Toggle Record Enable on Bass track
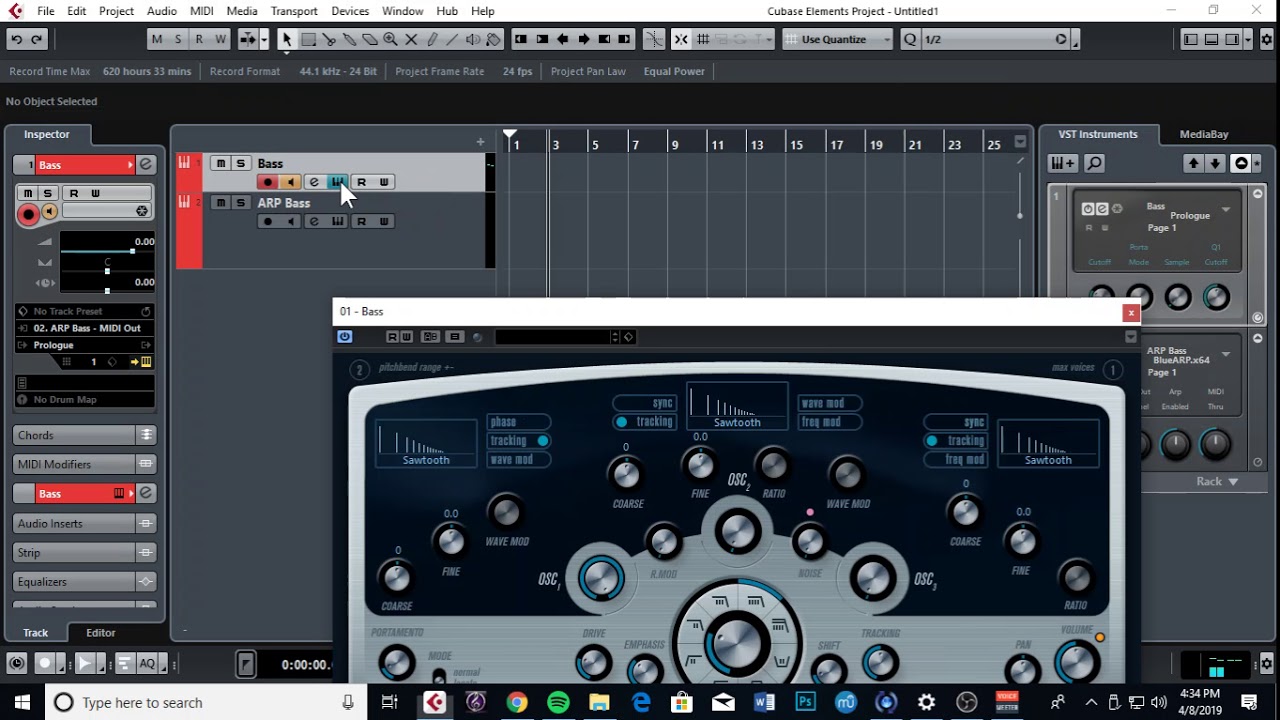Screen dimensions: 1280x720 [x=267, y=182]
